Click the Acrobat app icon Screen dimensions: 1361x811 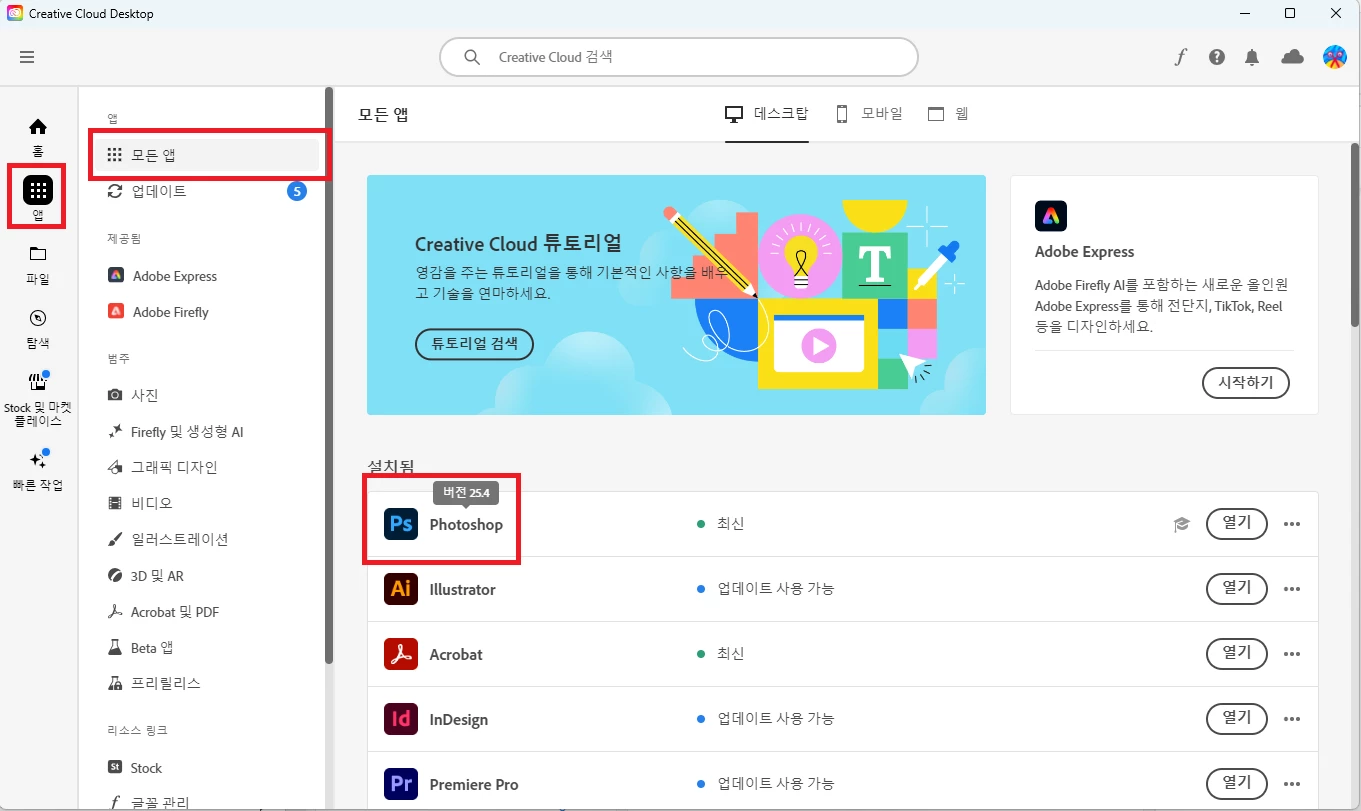401,654
